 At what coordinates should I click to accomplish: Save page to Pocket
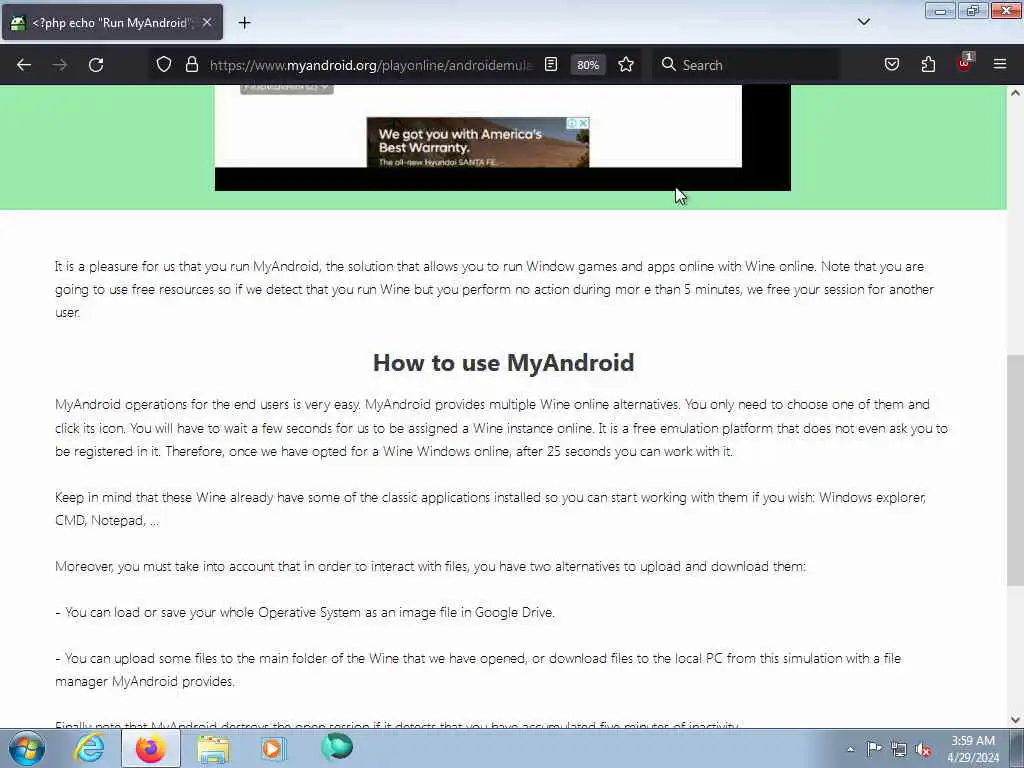tap(891, 64)
